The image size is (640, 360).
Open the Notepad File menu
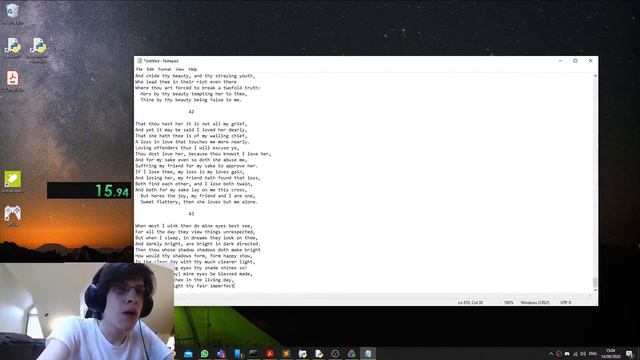(139, 69)
